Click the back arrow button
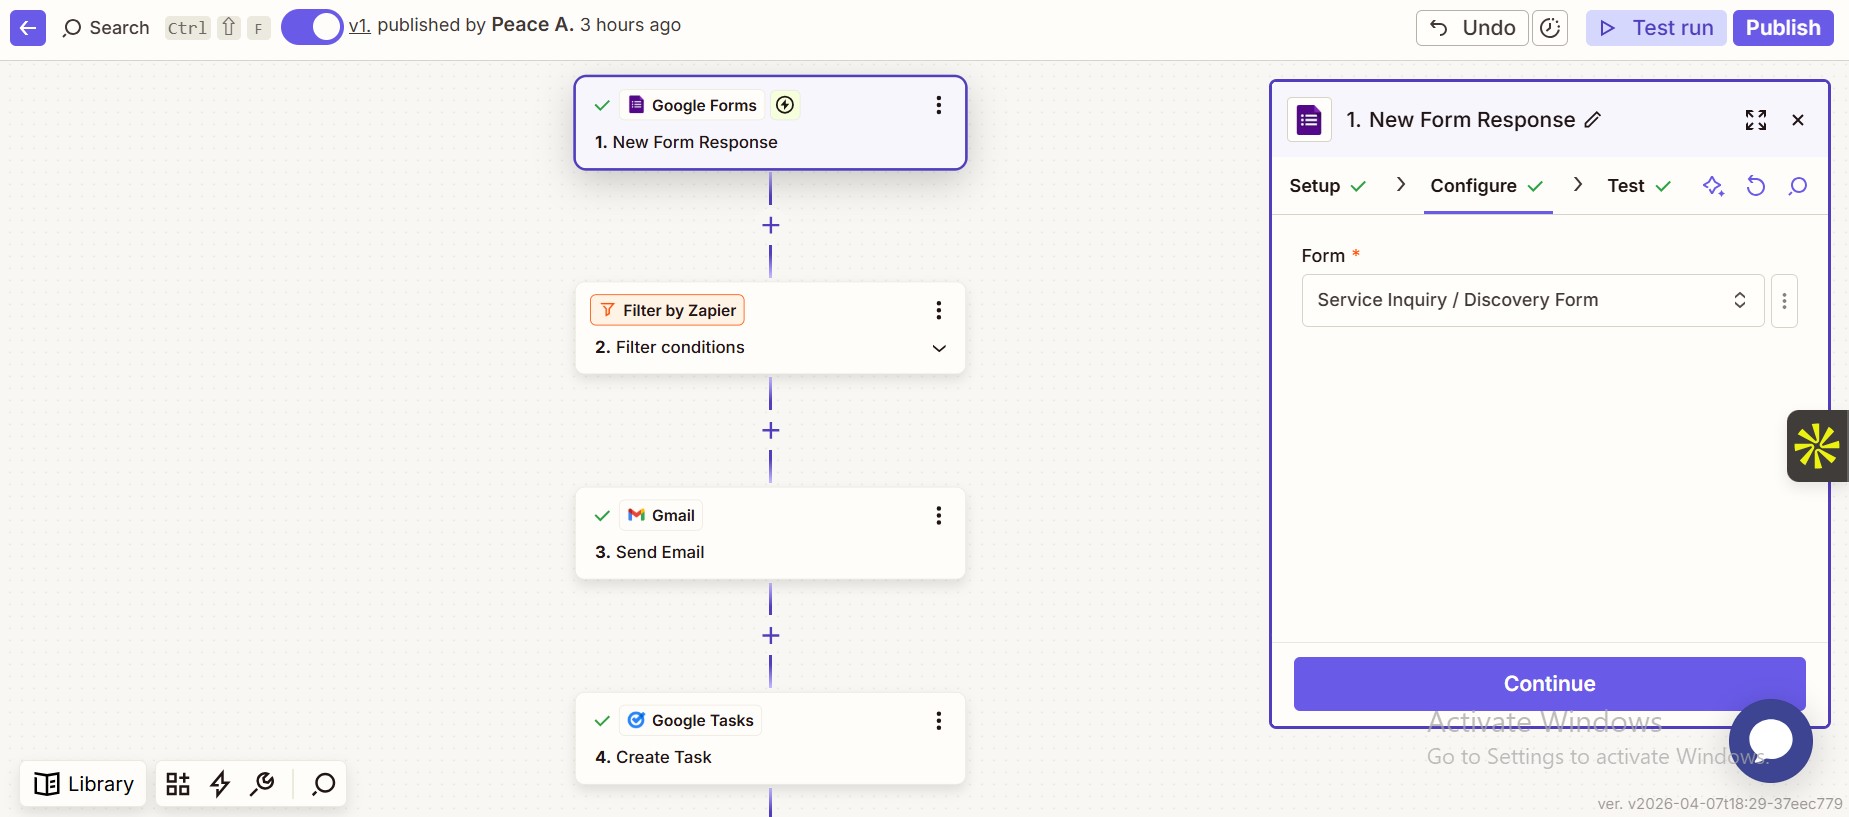Viewport: 1849px width, 817px height. click(28, 28)
